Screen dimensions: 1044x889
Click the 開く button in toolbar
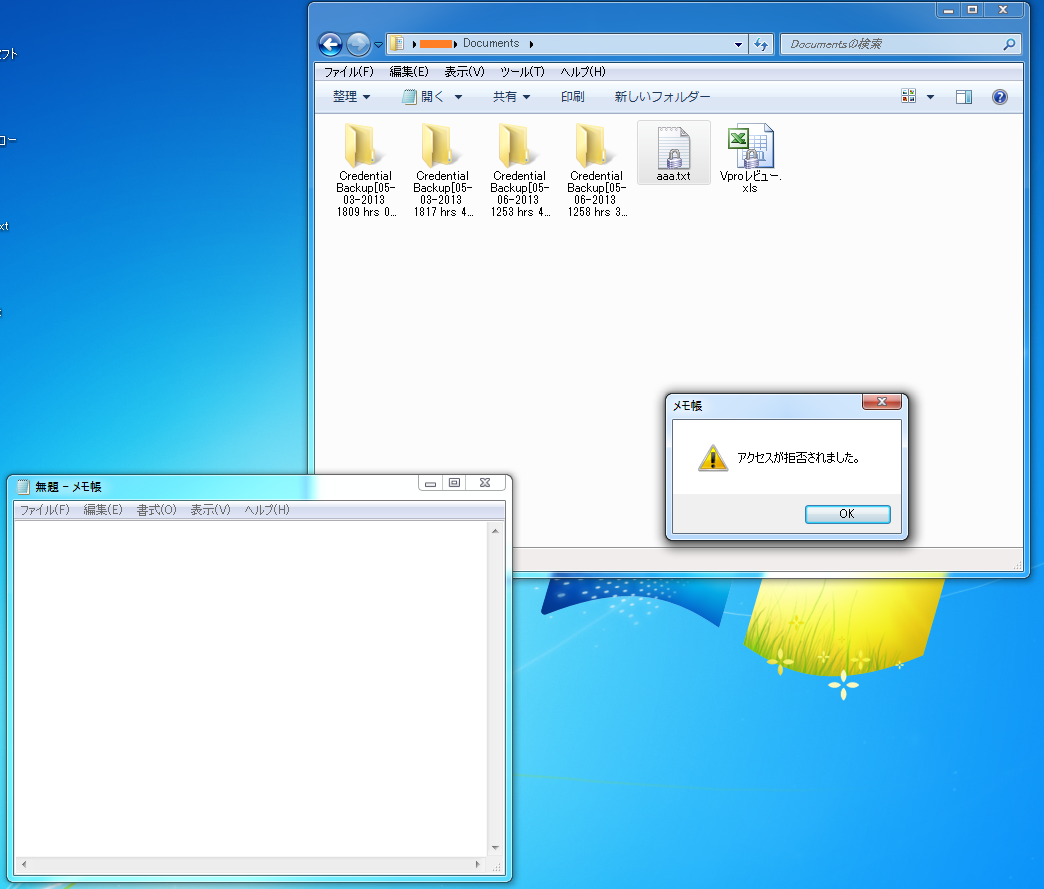[x=423, y=97]
